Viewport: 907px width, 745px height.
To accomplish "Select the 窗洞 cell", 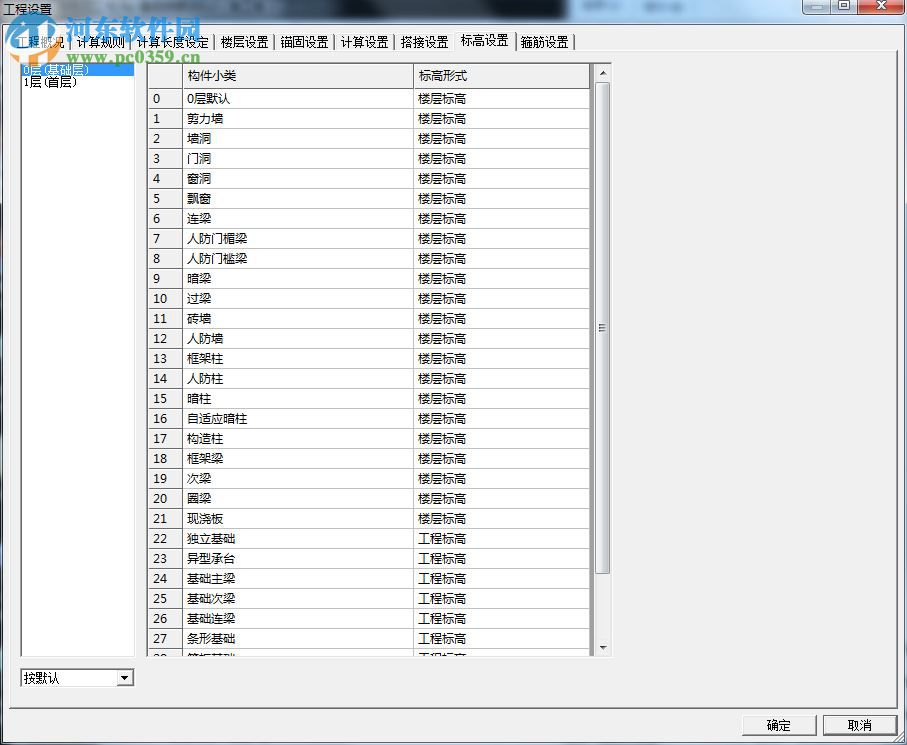I will 298,179.
